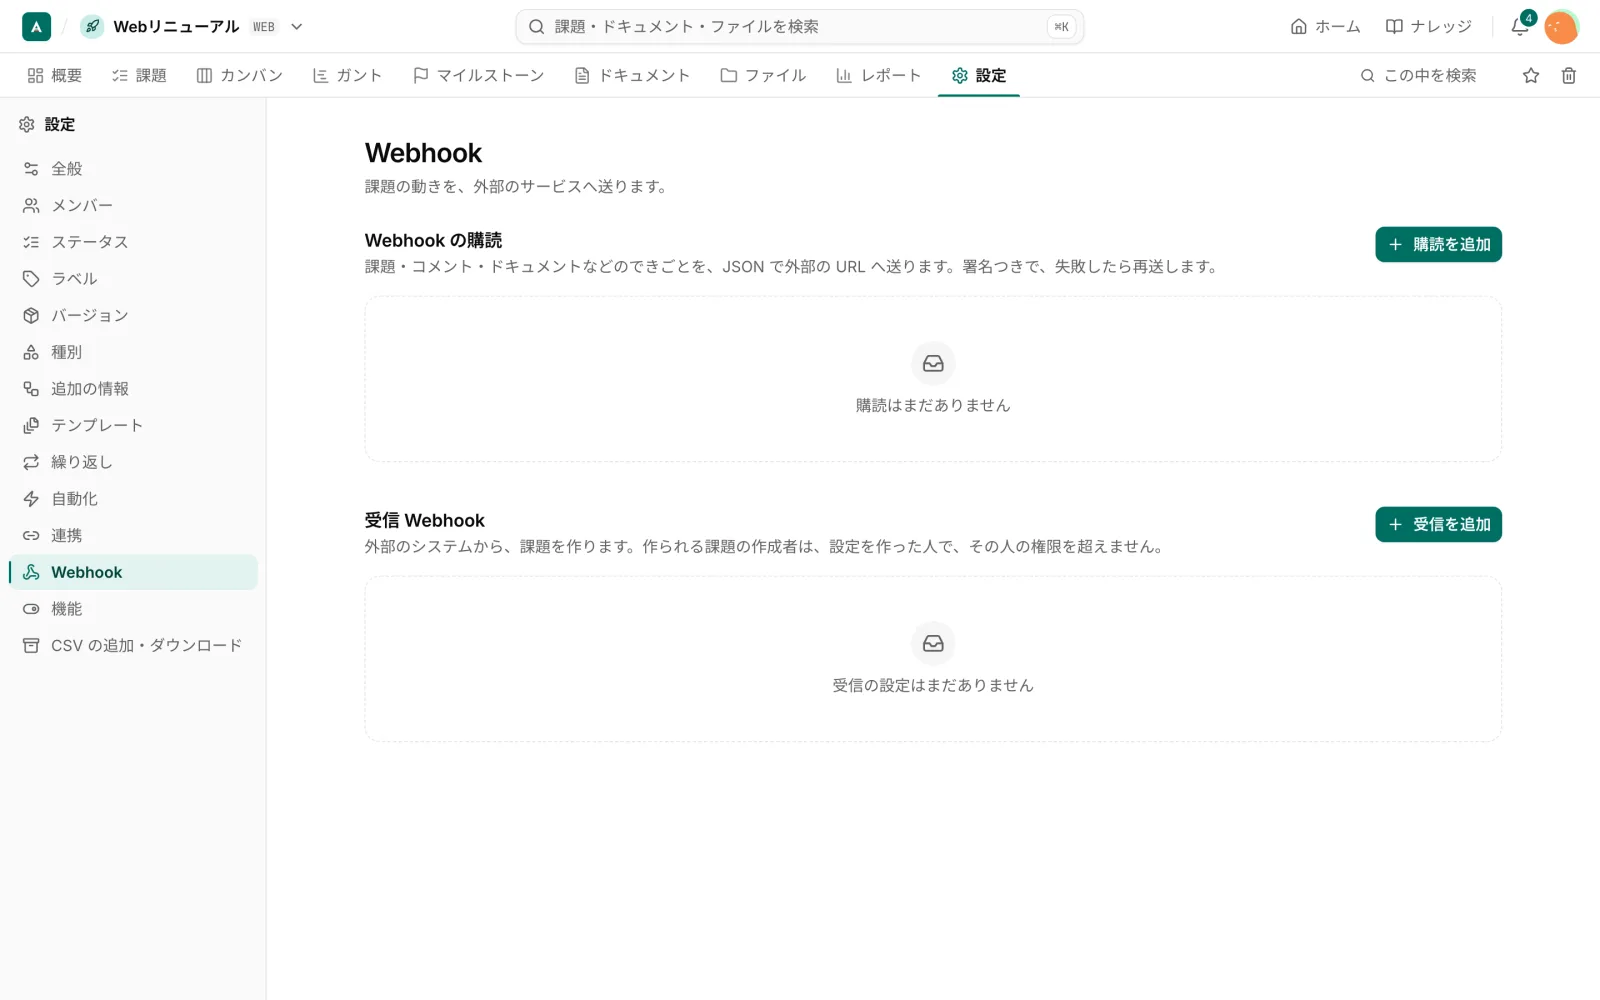Open 機能 settings

(133, 609)
